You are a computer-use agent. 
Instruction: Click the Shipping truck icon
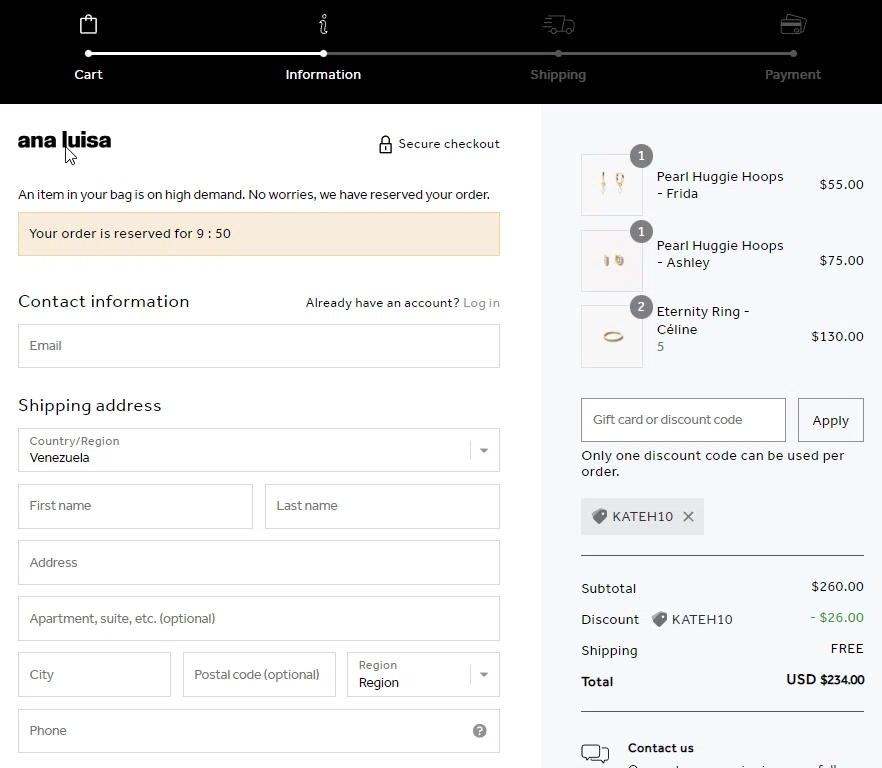click(x=558, y=24)
